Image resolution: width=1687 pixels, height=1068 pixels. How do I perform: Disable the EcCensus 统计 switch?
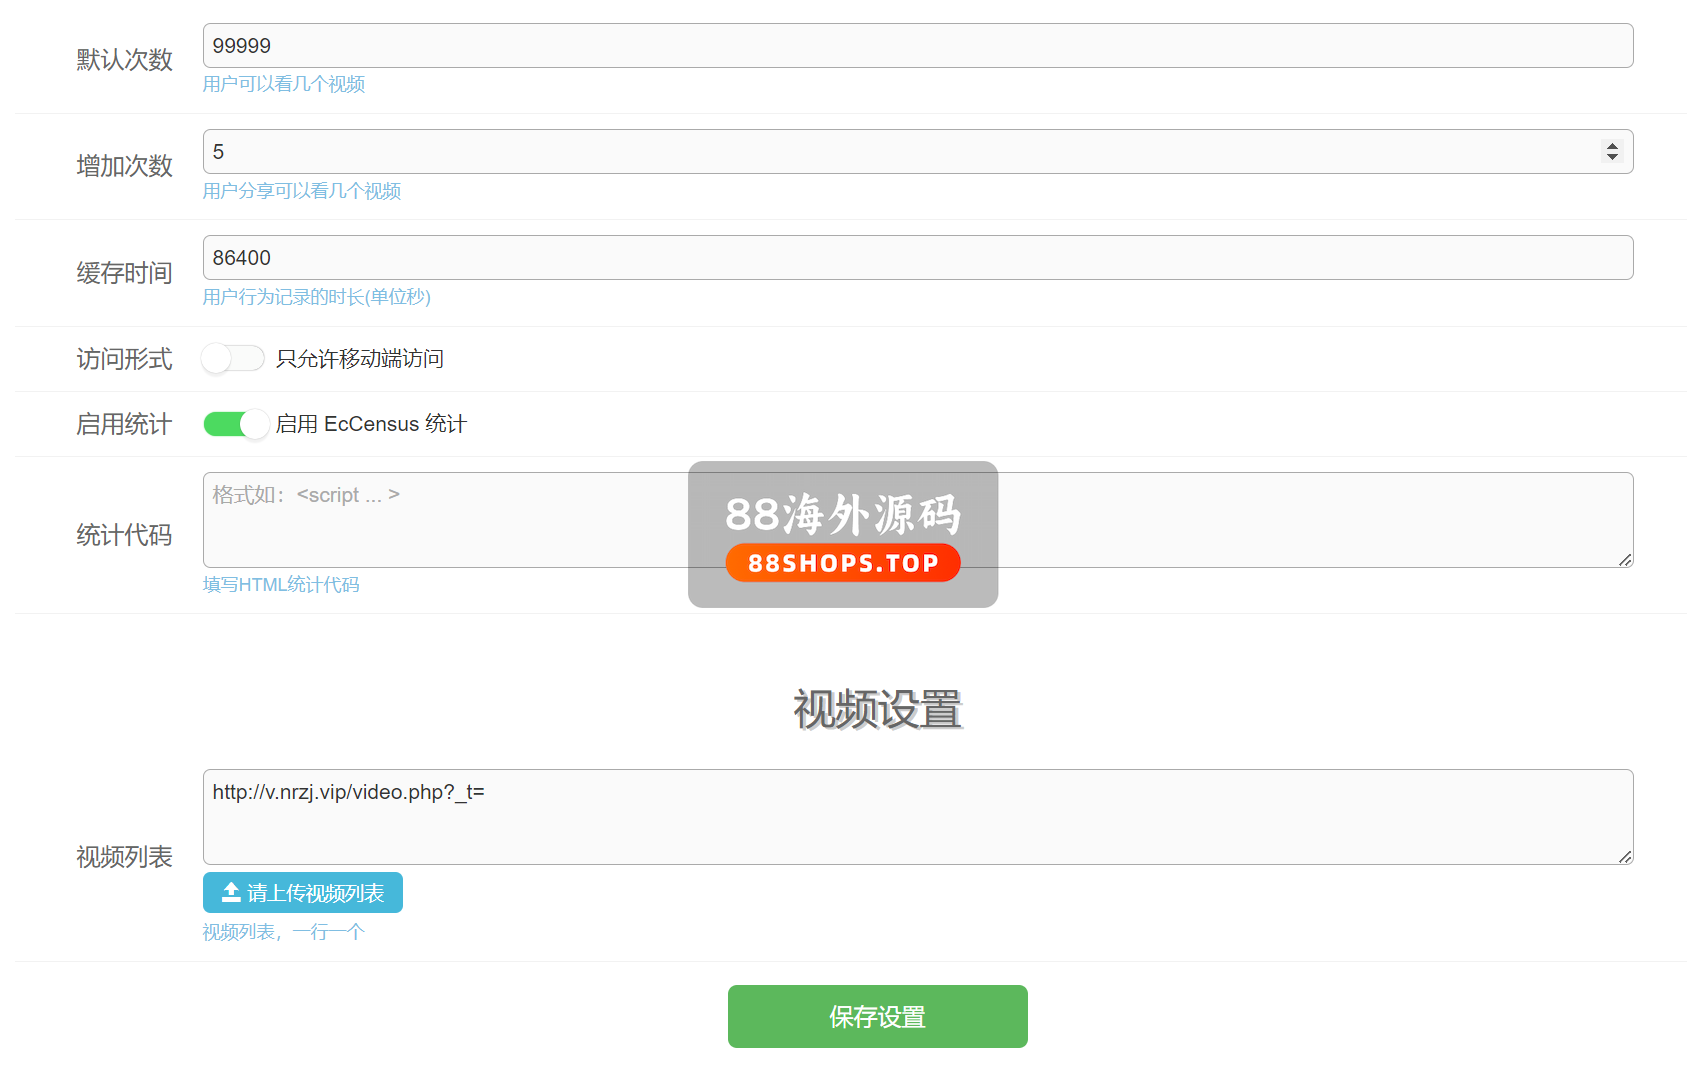click(236, 424)
